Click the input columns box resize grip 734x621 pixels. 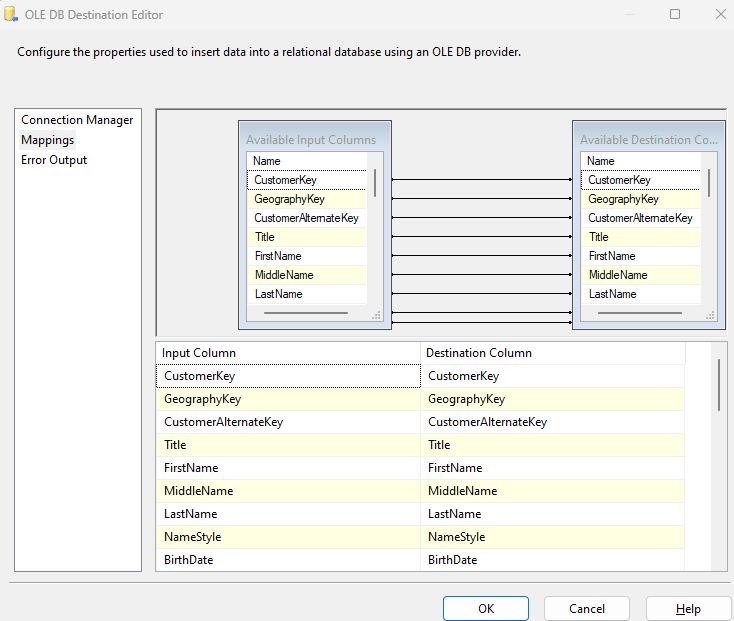tap(376, 316)
